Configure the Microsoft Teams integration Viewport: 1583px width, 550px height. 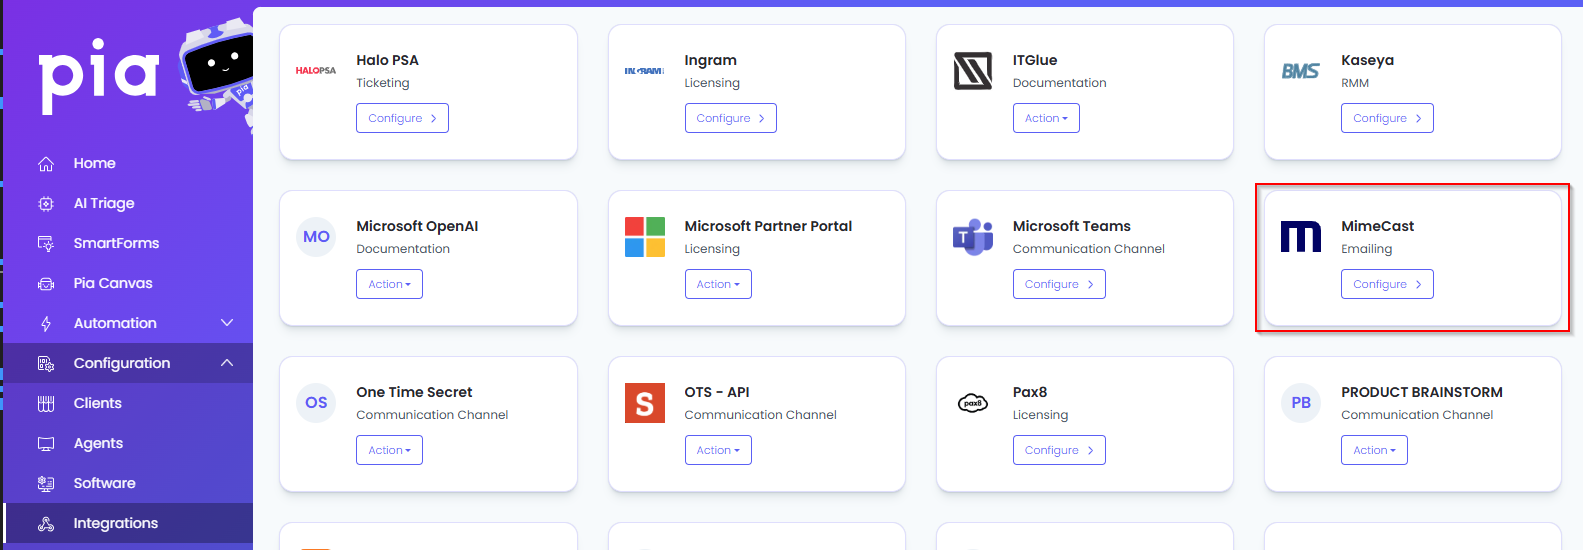1059,284
